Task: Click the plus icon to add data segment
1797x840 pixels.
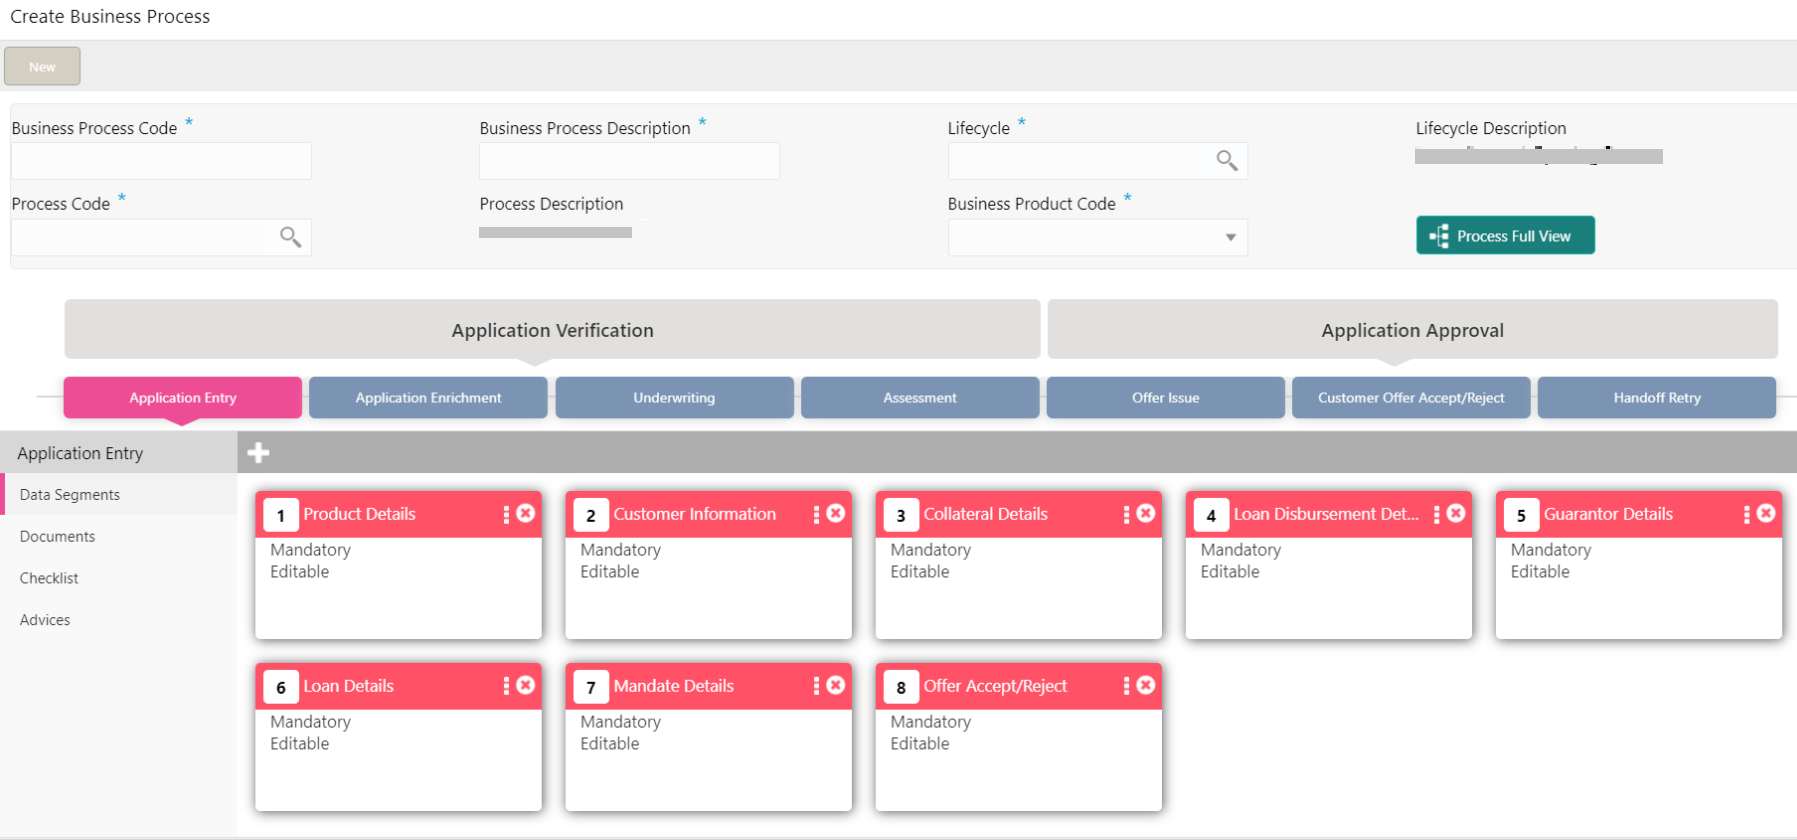Action: 258,453
